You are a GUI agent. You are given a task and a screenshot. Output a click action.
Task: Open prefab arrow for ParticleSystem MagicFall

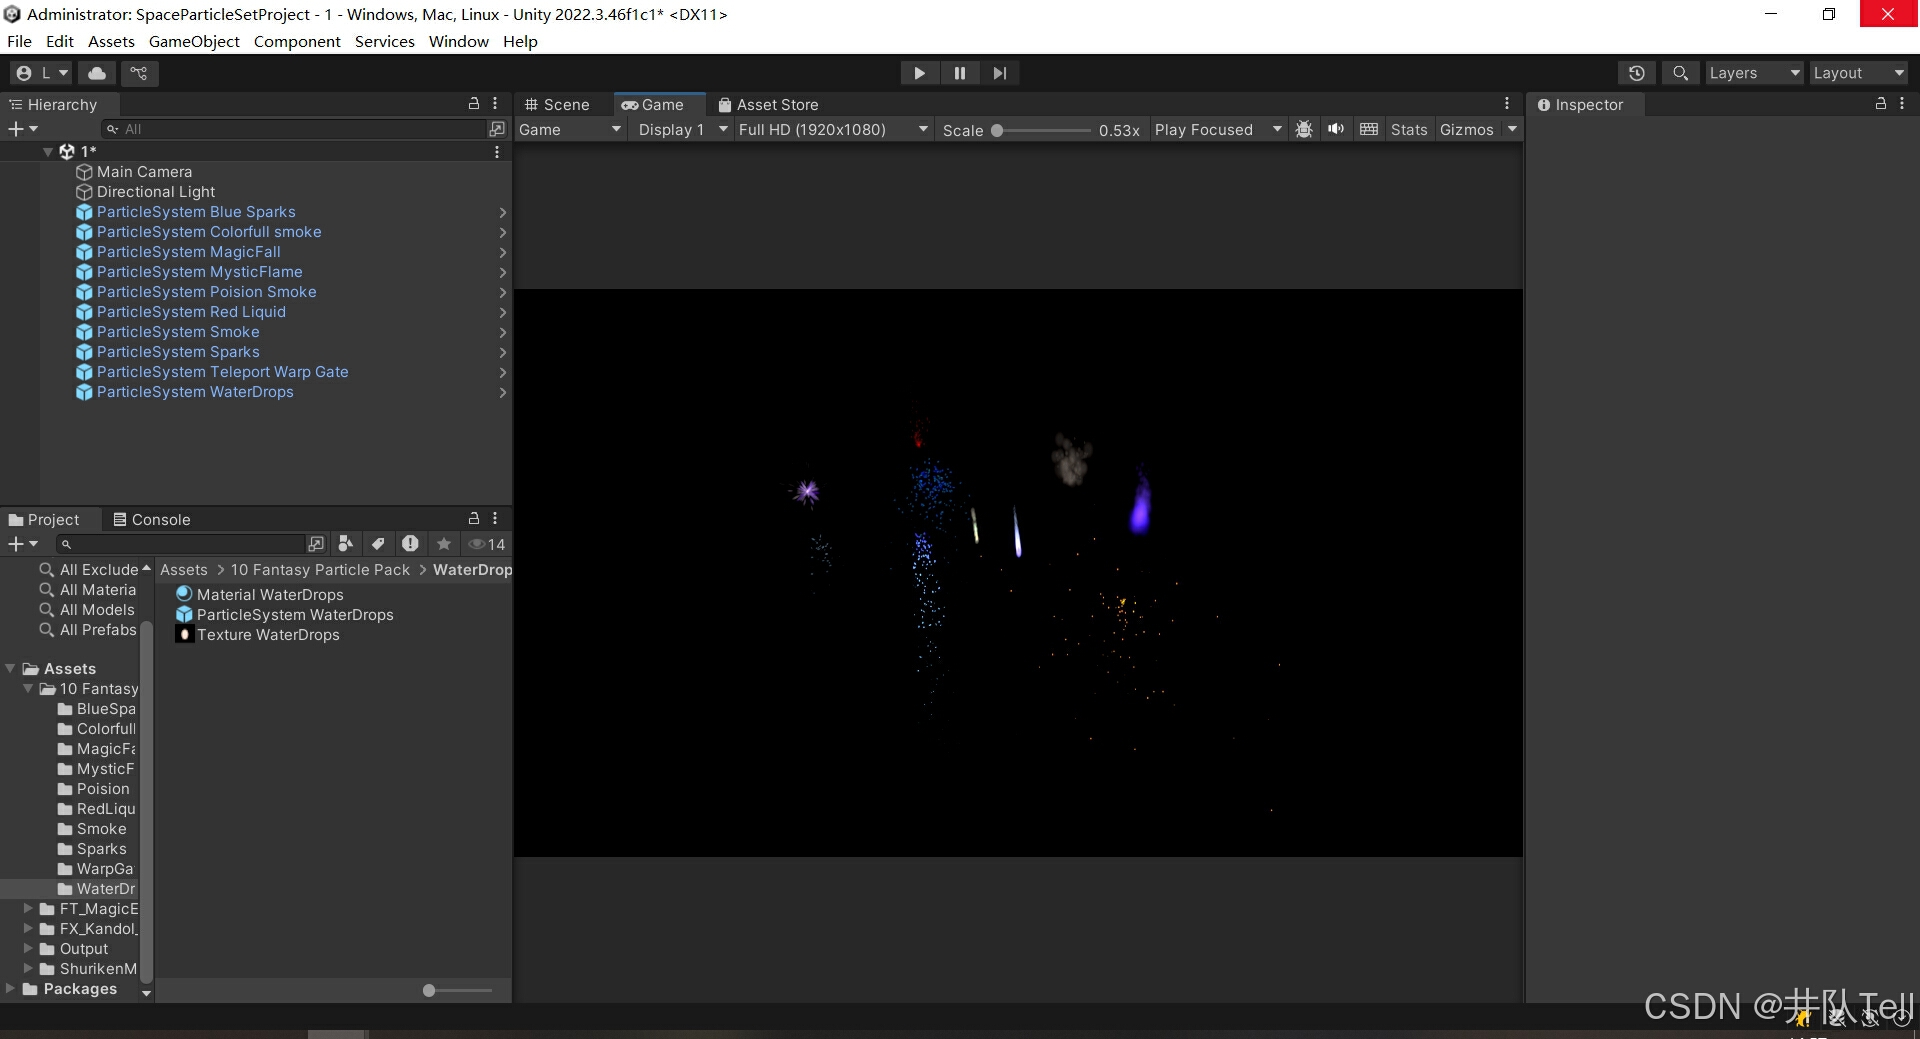(x=502, y=252)
